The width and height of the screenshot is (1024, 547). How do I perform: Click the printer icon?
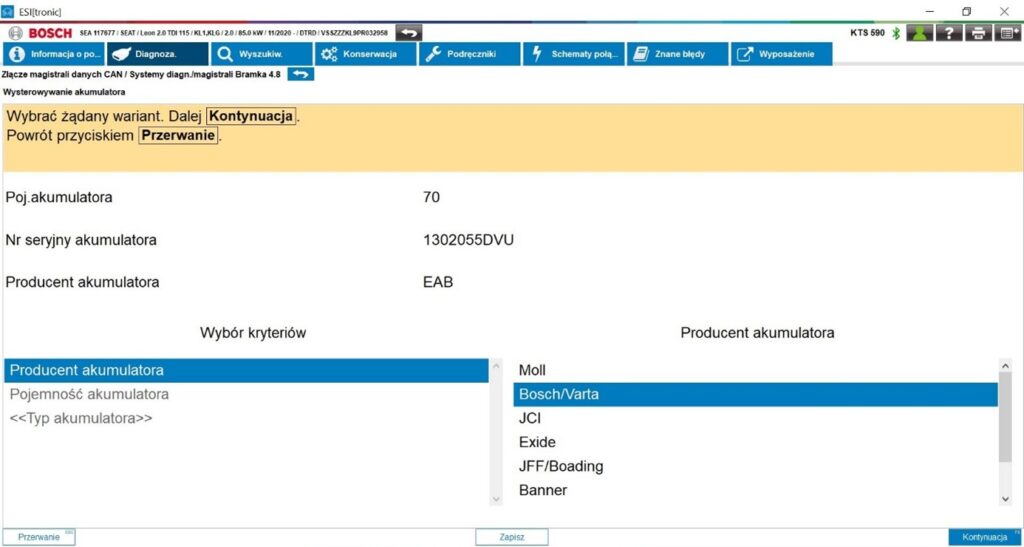978,33
